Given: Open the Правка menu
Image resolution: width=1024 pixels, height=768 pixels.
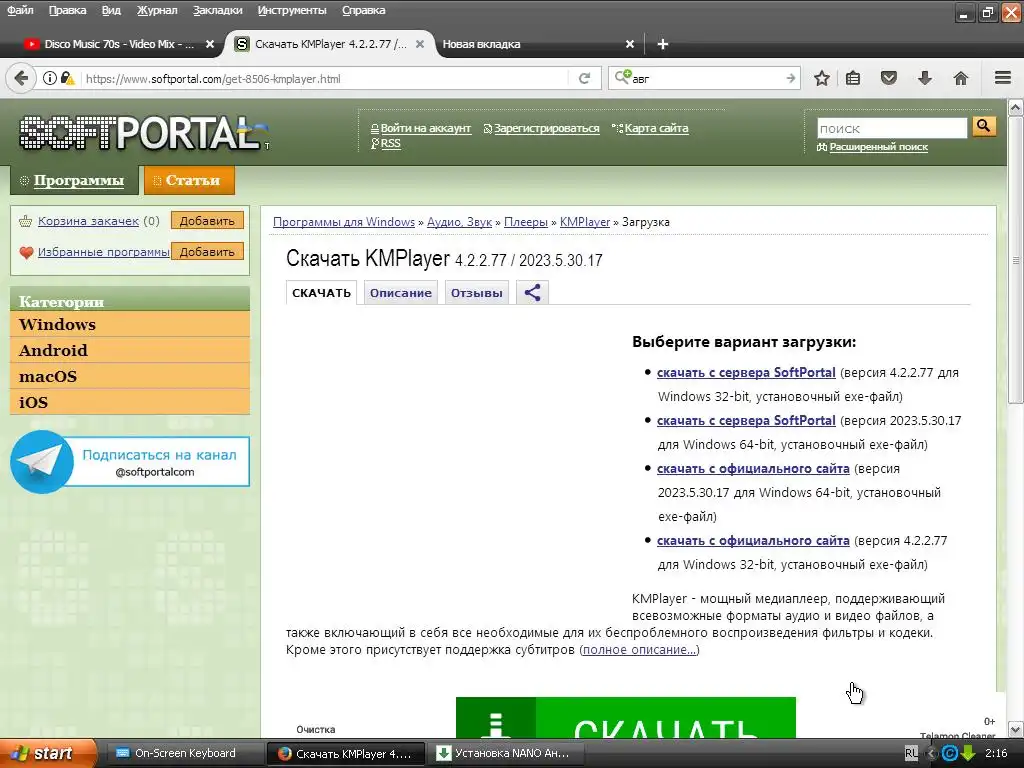Looking at the screenshot, I should (67, 10).
